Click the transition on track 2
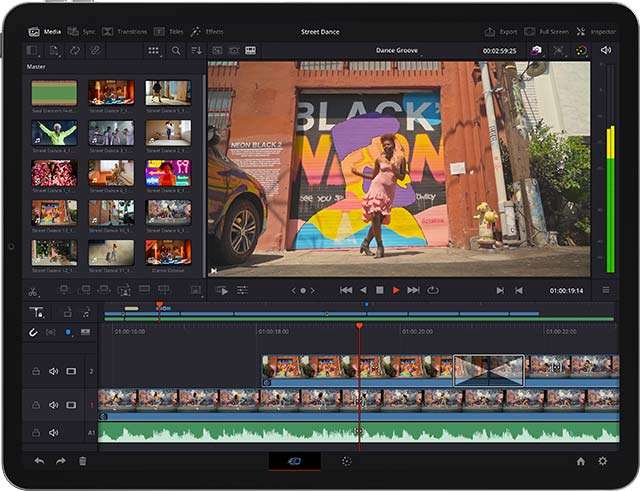640x491 pixels. click(488, 369)
